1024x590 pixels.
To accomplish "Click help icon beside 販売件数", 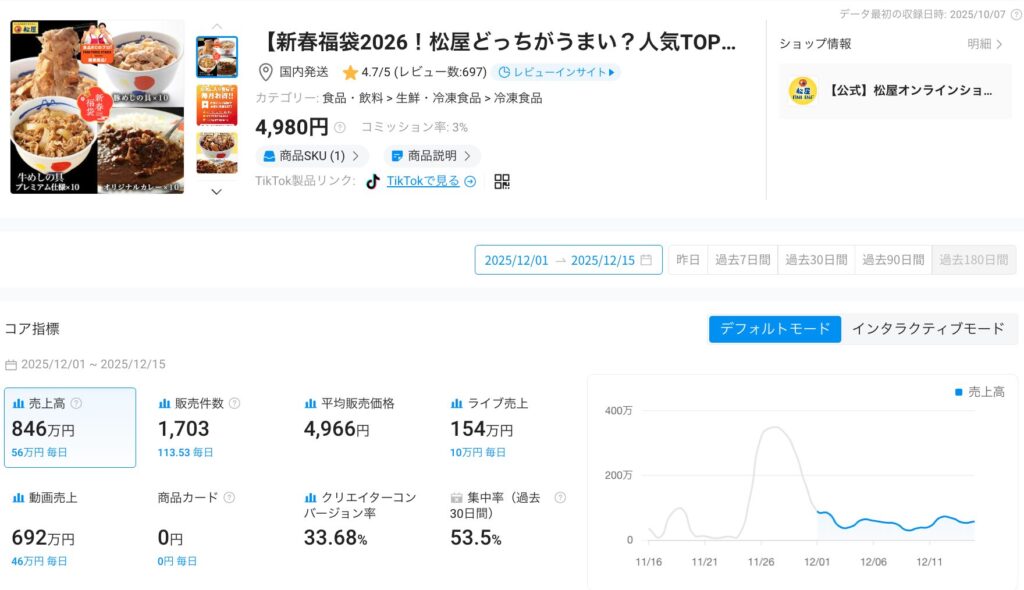I will pyautogui.click(x=235, y=404).
